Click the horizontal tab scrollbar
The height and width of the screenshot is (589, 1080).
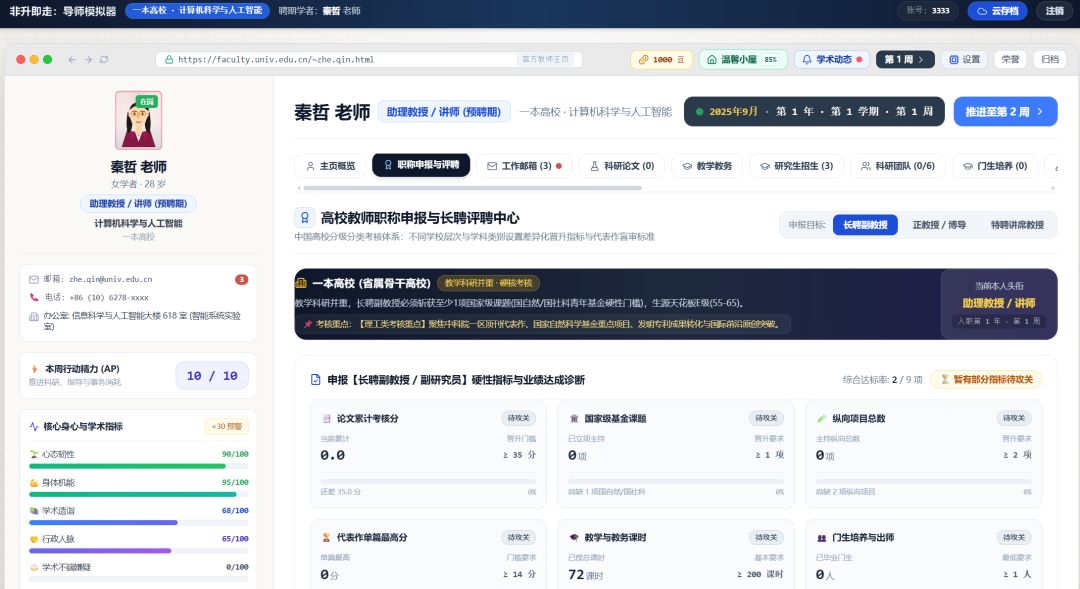[472, 188]
